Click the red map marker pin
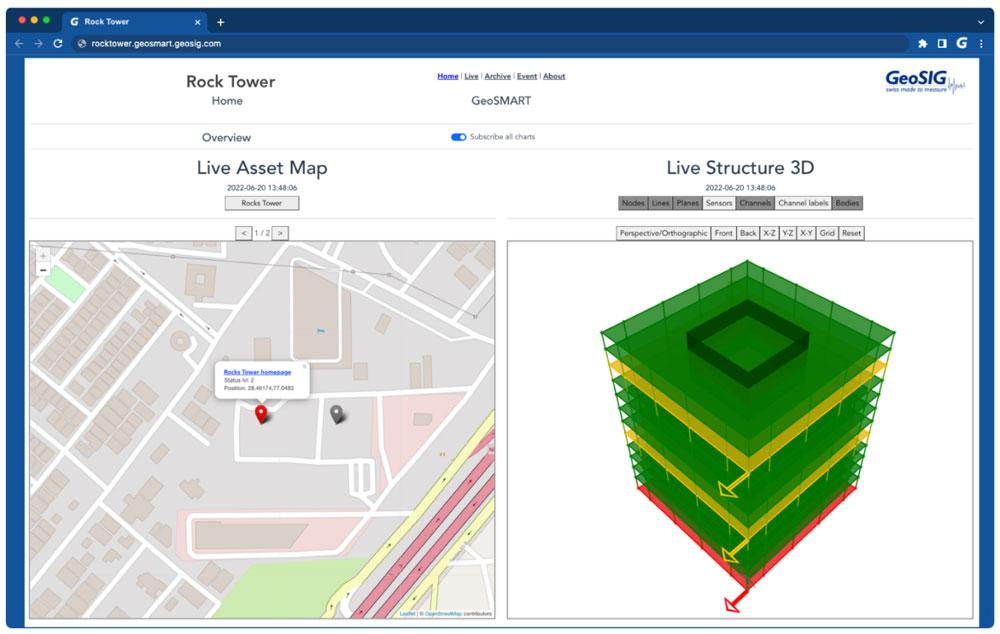Screen dimensions: 1000x634 coord(261,414)
